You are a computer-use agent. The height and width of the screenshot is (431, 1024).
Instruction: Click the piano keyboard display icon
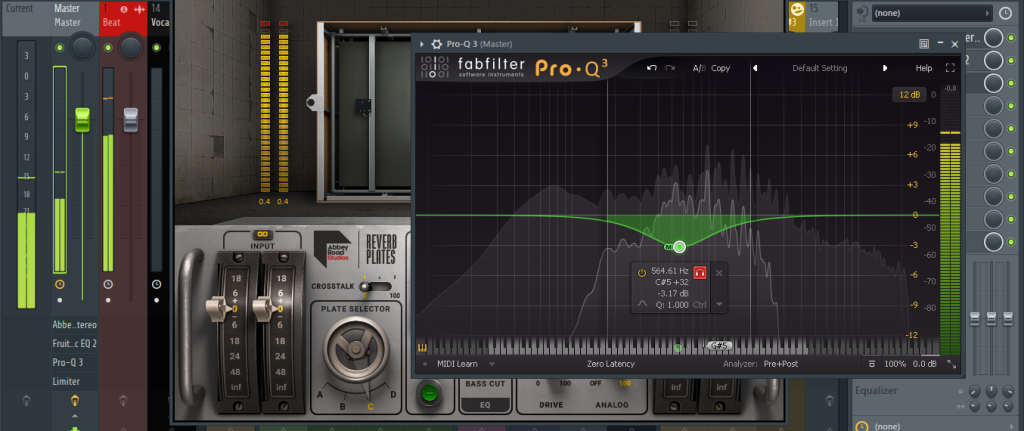(423, 347)
